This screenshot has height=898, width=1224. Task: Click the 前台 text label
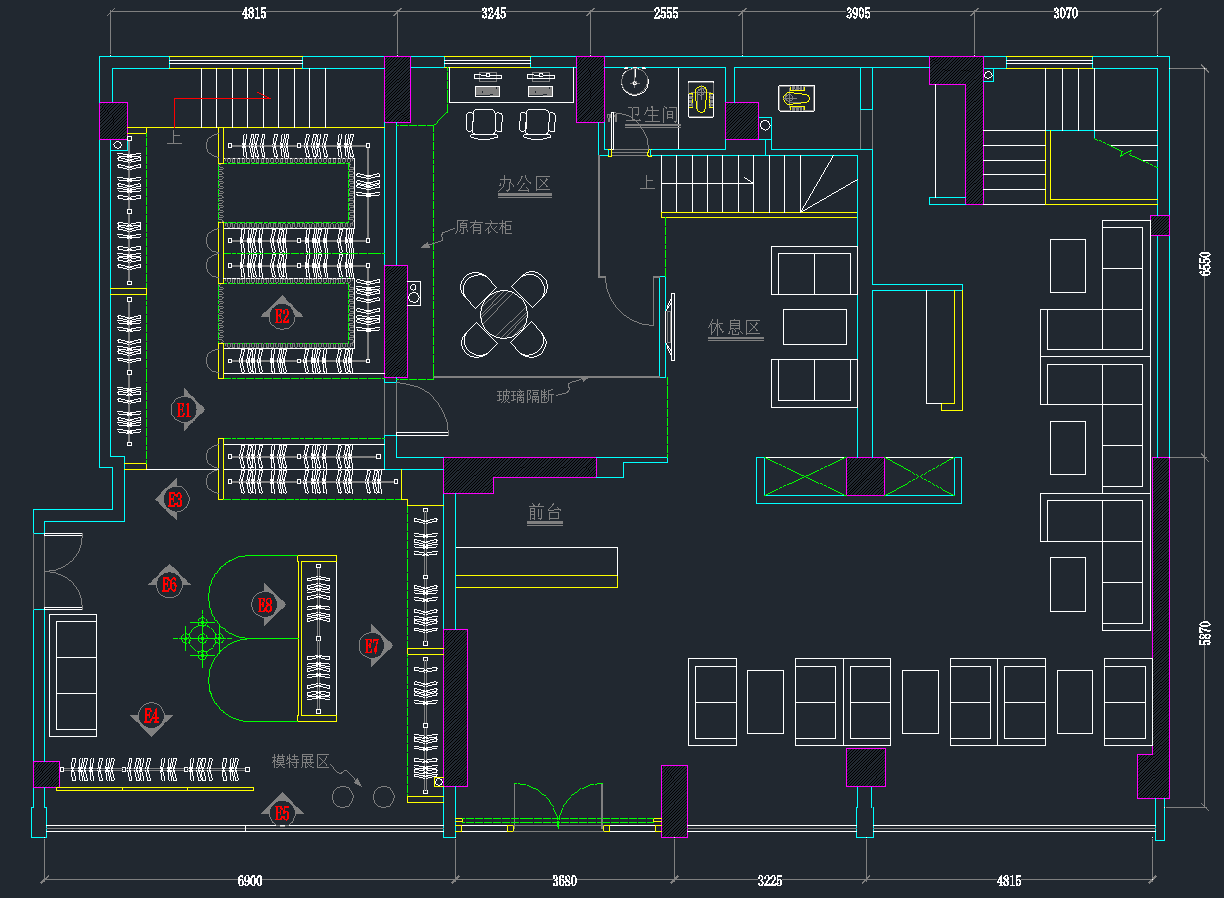tap(545, 513)
